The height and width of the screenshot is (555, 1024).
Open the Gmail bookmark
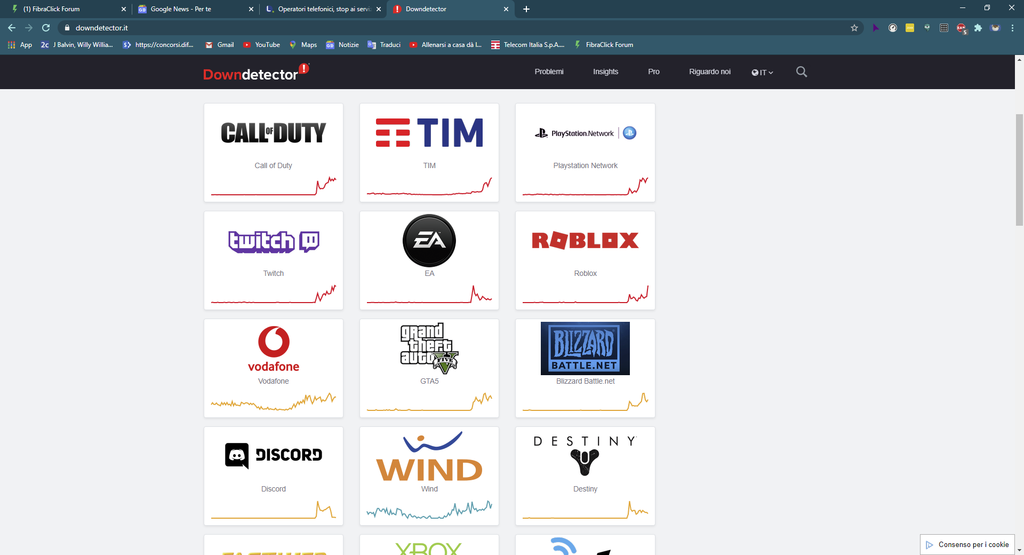tap(219, 45)
